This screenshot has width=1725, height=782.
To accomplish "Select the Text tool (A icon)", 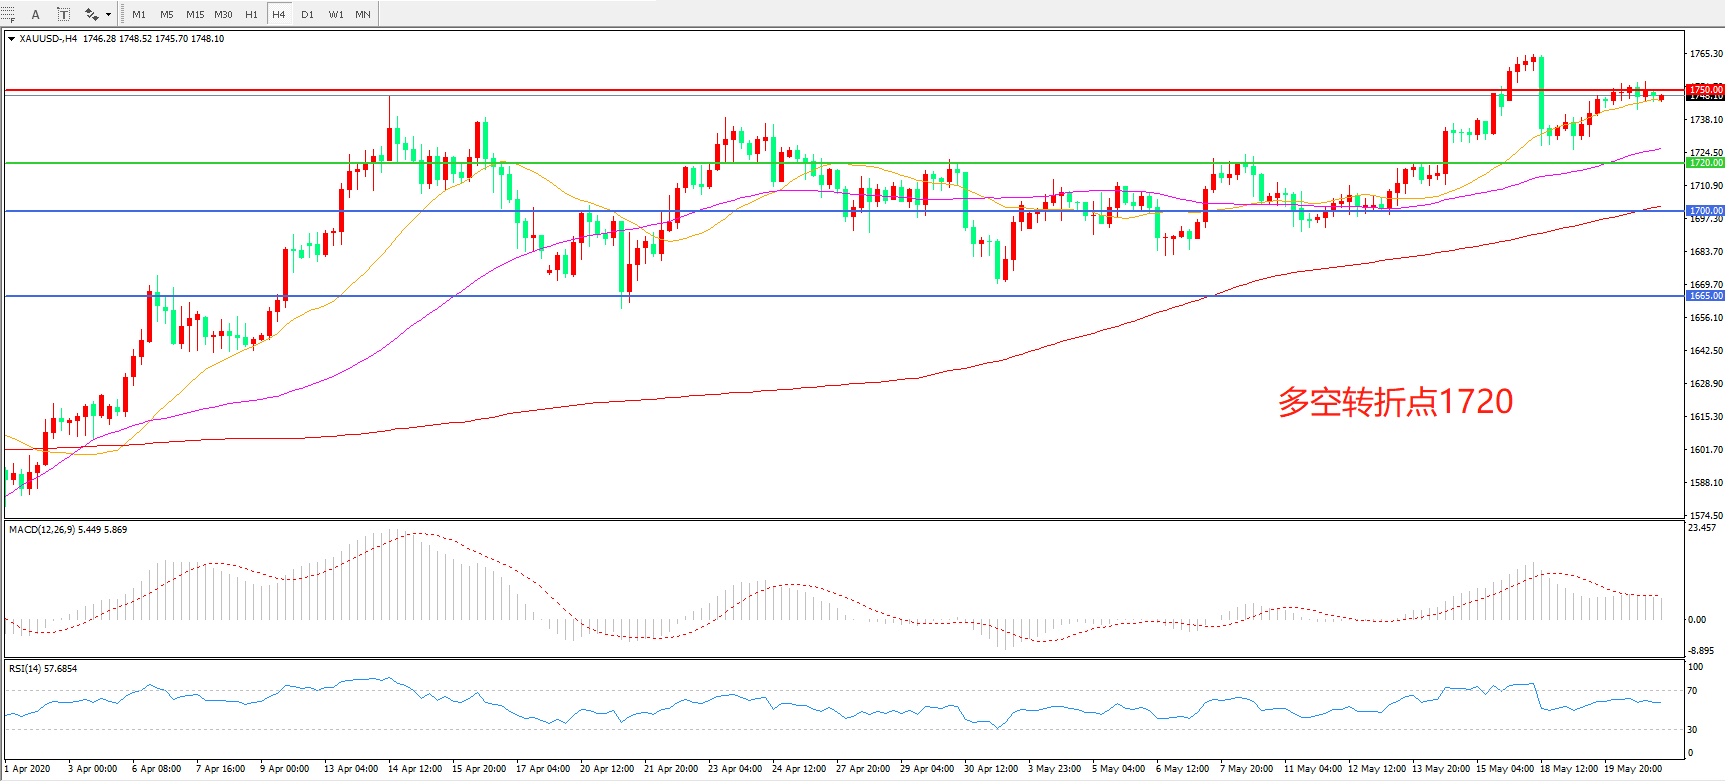I will [36, 14].
